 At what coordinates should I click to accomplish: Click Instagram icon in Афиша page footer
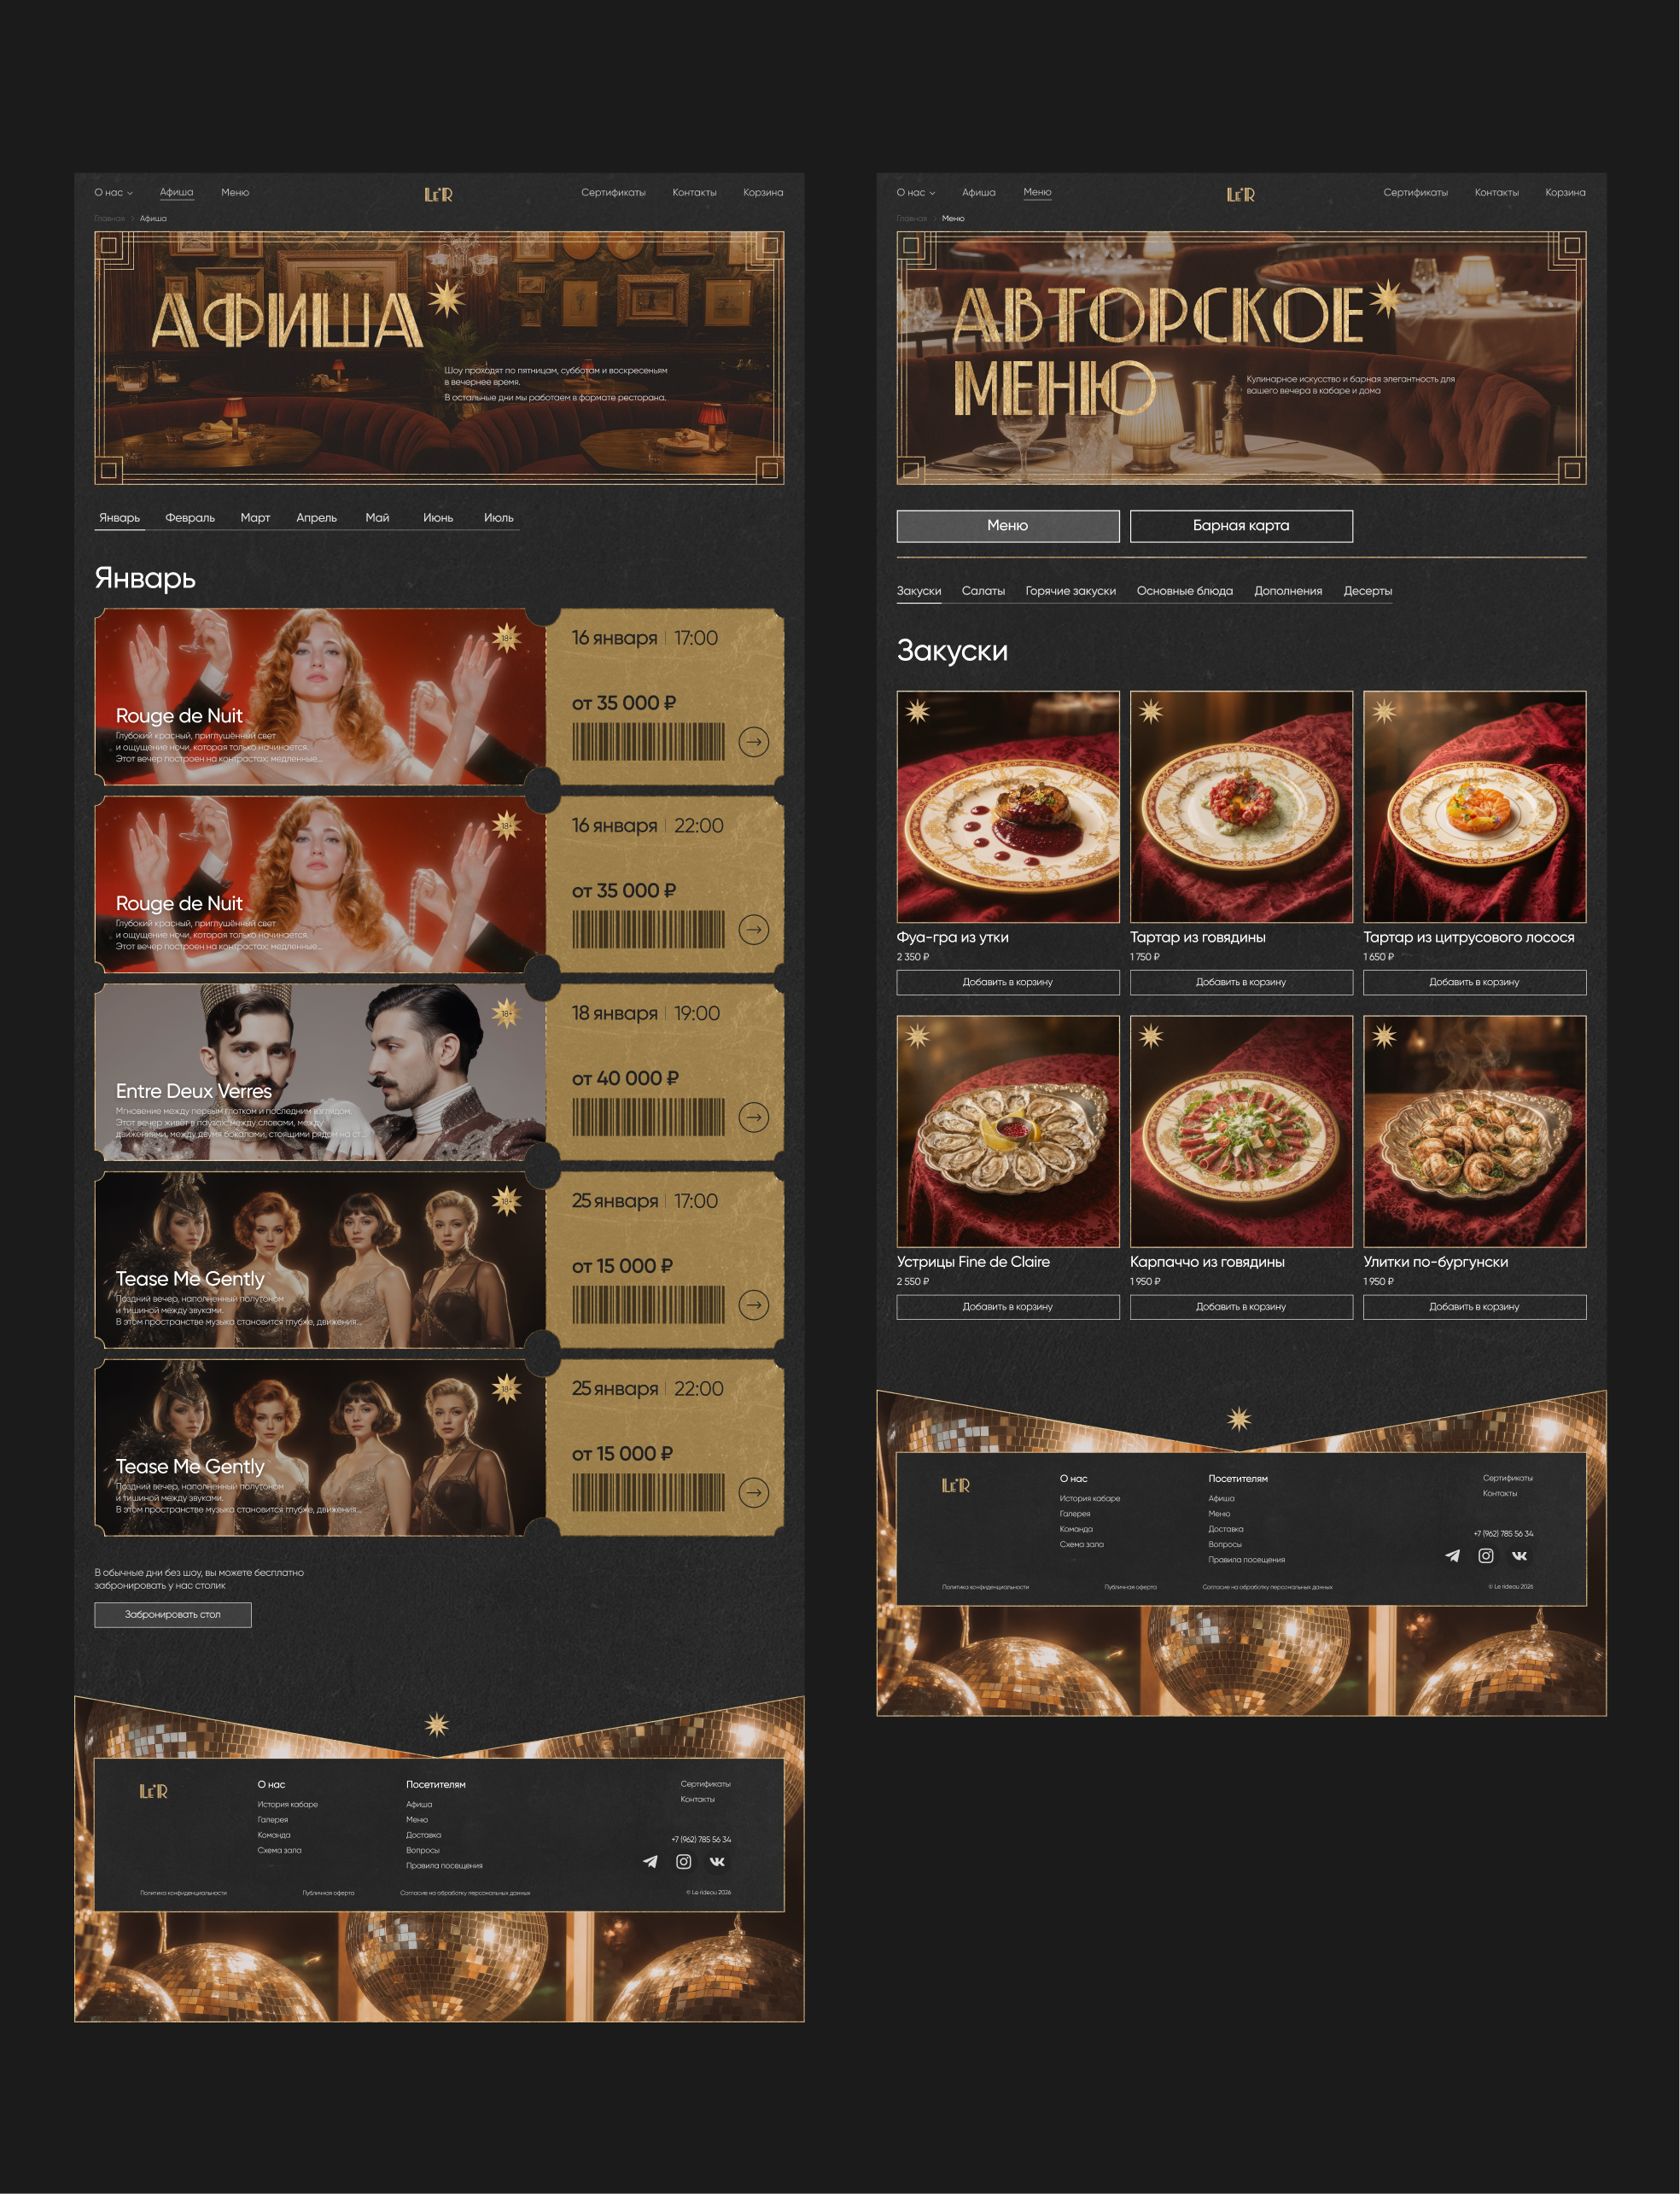coord(684,1862)
